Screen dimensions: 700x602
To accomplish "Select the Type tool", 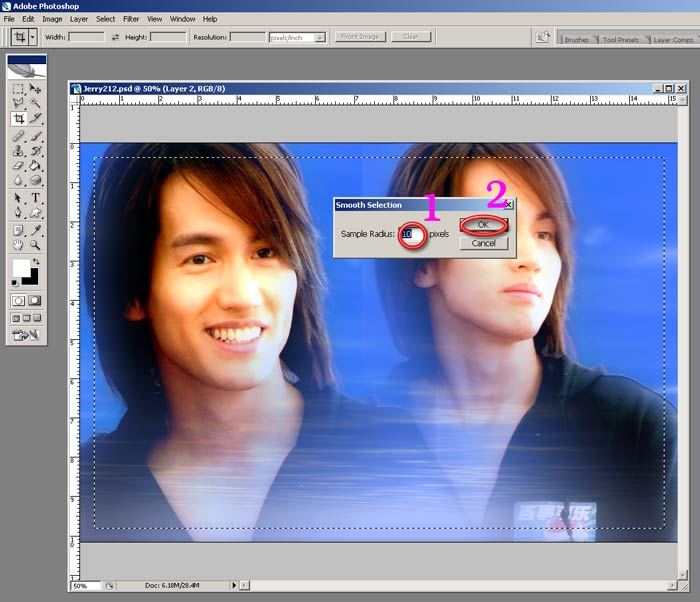I will tap(35, 198).
